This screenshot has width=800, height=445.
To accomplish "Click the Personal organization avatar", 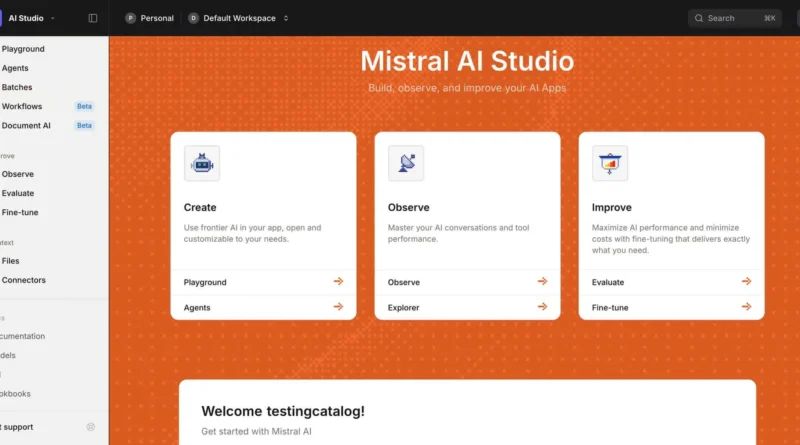I will 131,18.
